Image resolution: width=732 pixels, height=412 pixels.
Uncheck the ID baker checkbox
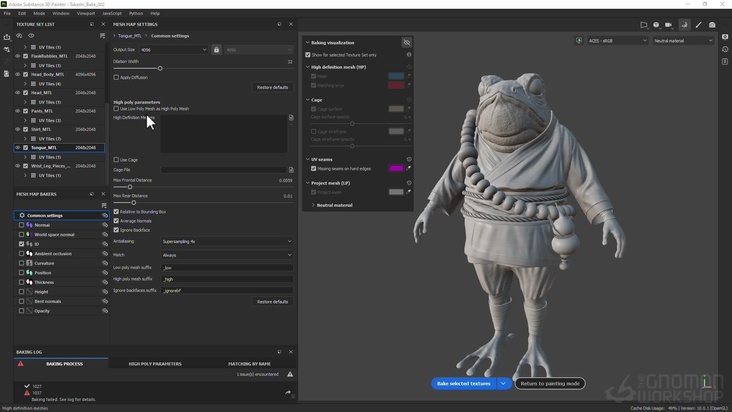click(x=21, y=244)
